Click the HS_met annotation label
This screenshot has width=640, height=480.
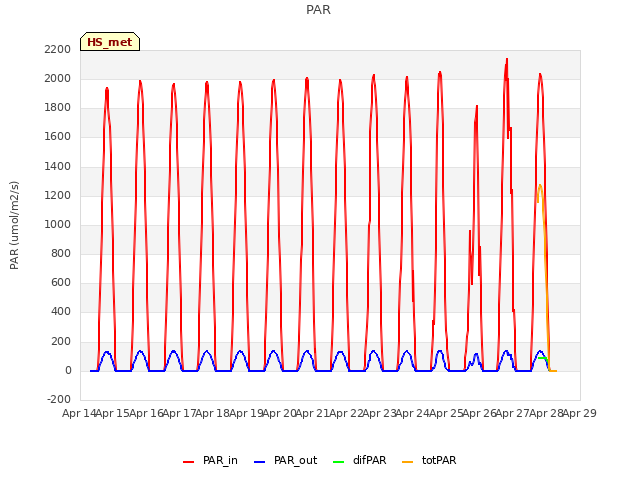point(110,42)
